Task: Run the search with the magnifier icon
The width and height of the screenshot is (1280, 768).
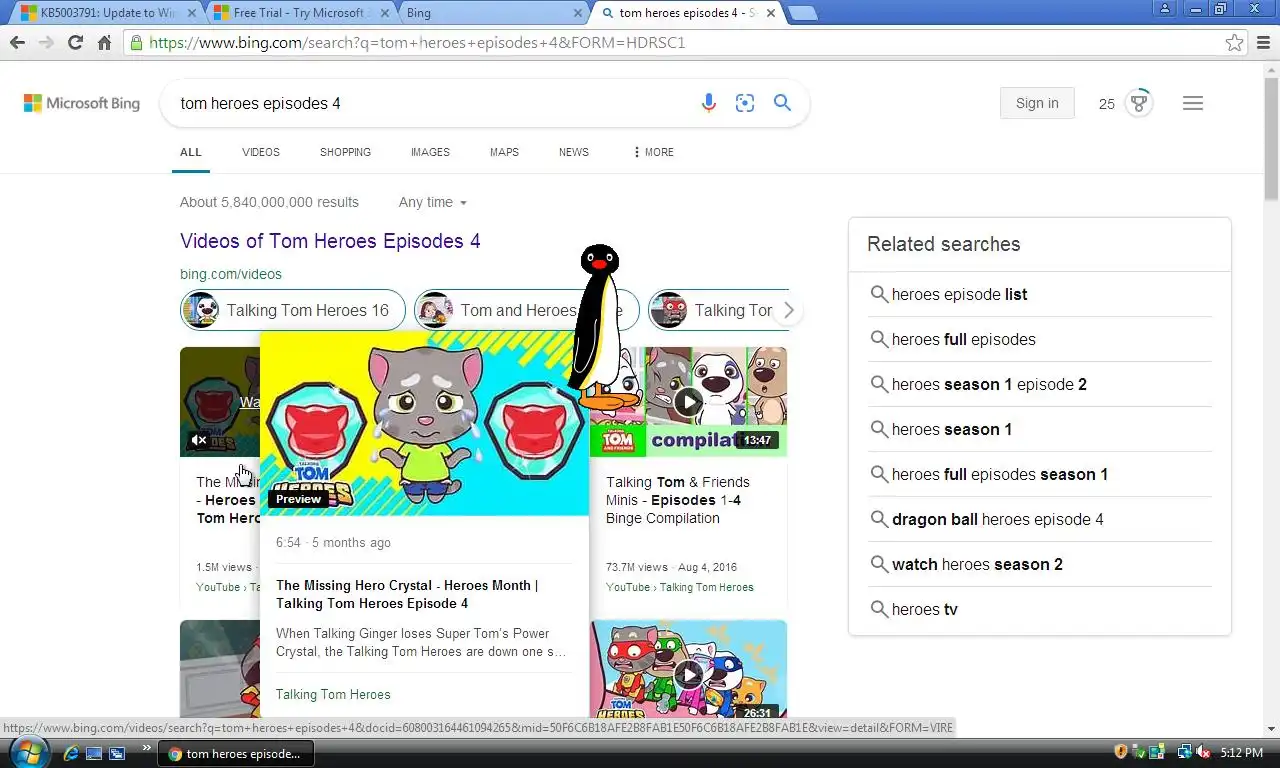Action: [x=782, y=103]
